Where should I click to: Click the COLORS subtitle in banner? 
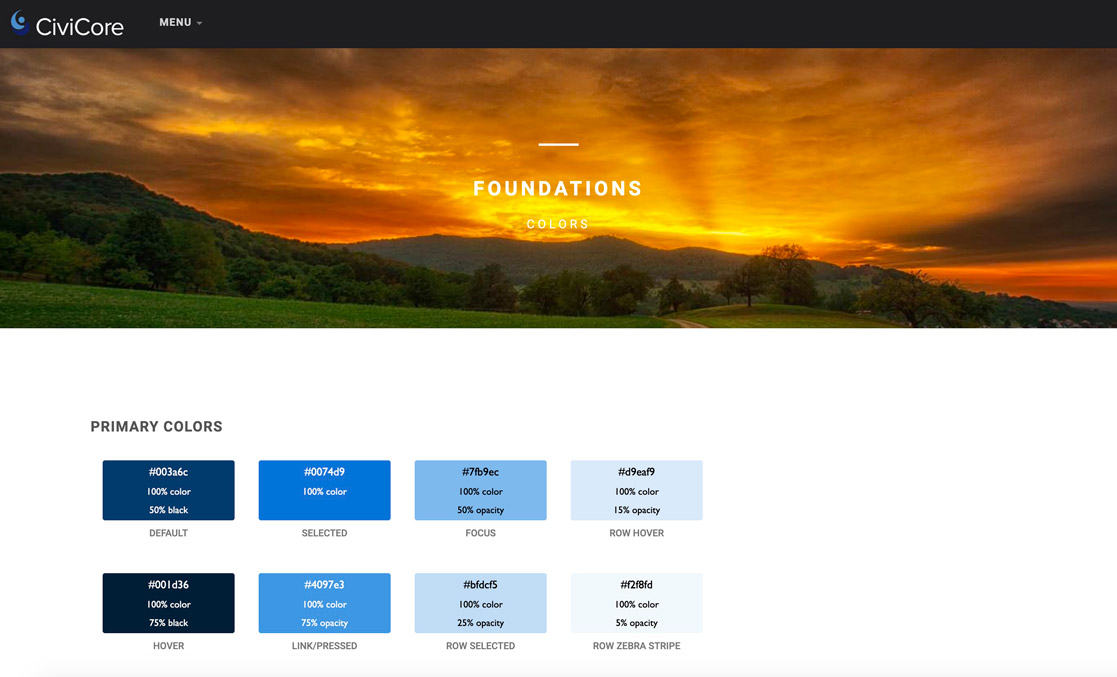[558, 225]
